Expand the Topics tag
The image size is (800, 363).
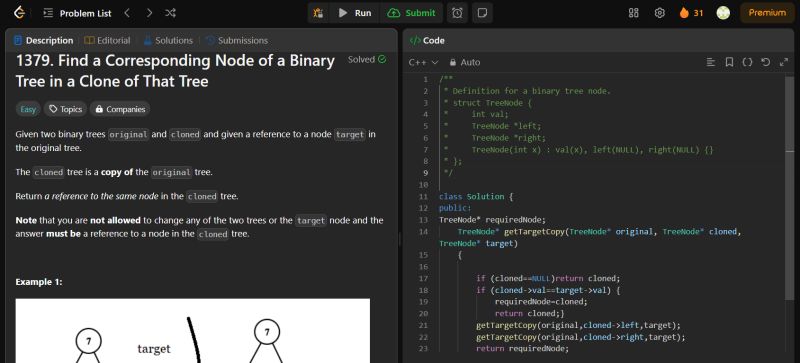click(x=65, y=109)
